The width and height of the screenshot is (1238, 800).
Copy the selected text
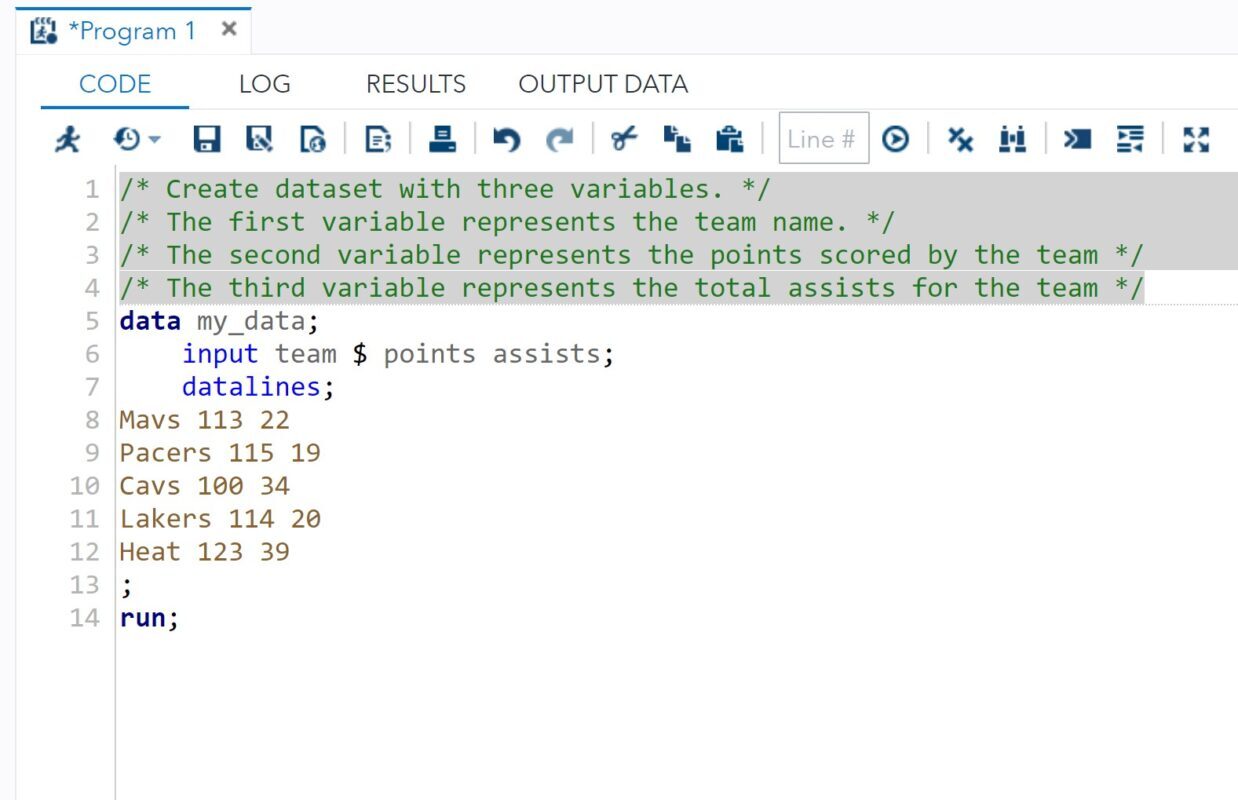[677, 140]
